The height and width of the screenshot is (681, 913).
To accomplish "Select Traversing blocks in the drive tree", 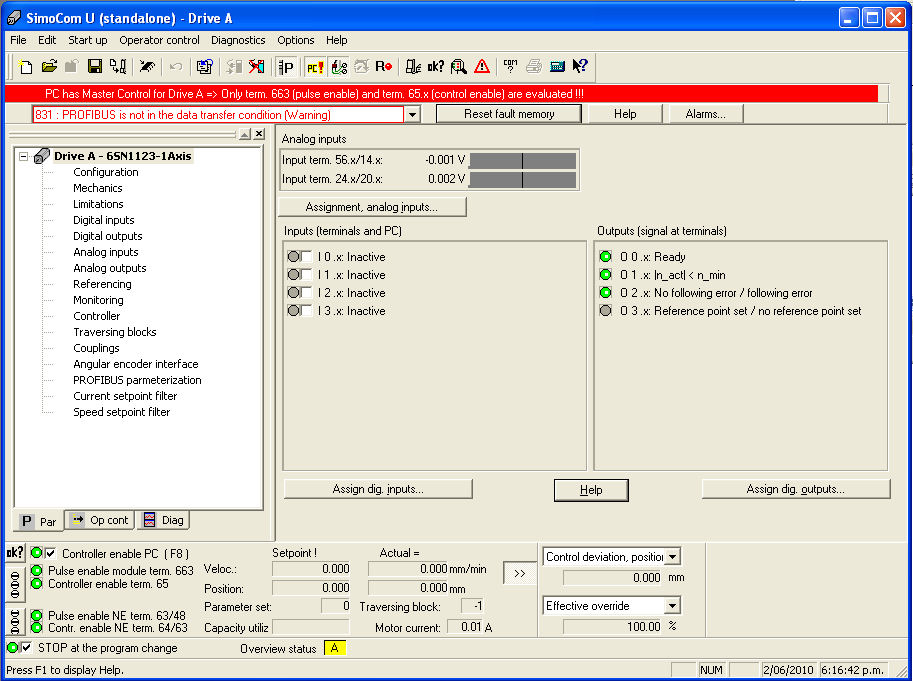I will [115, 332].
